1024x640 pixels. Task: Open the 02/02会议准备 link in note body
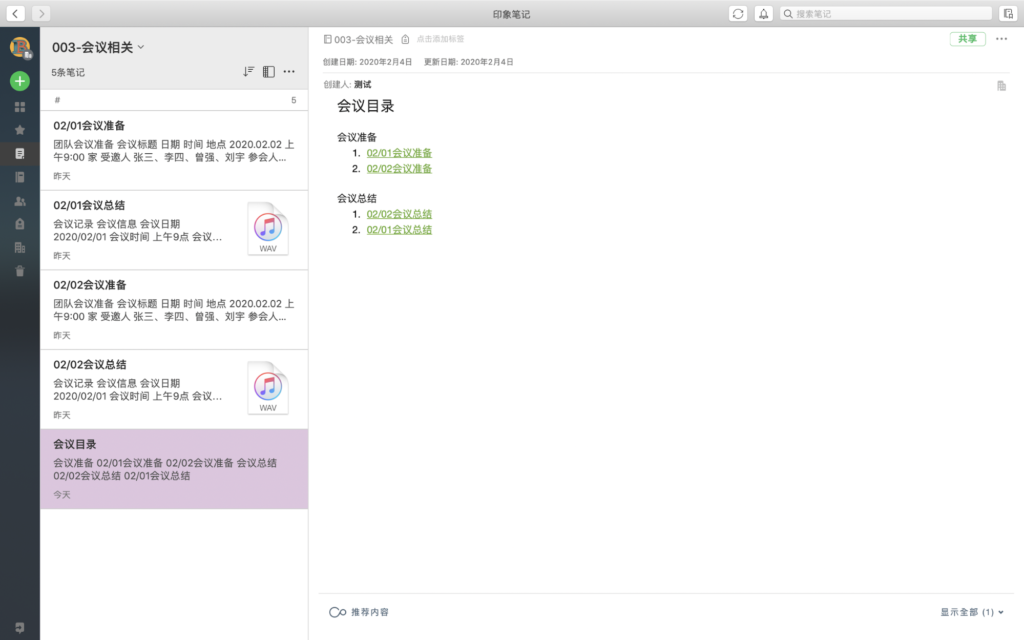[x=399, y=169]
